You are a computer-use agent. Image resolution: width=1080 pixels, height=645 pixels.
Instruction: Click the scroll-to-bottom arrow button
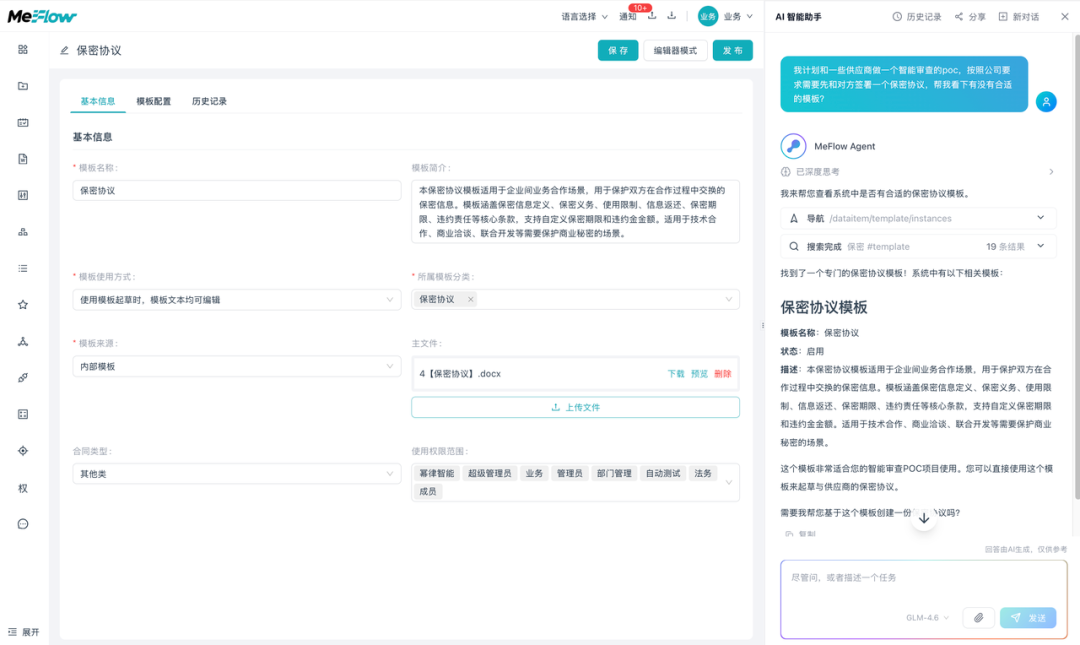pyautogui.click(x=924, y=518)
